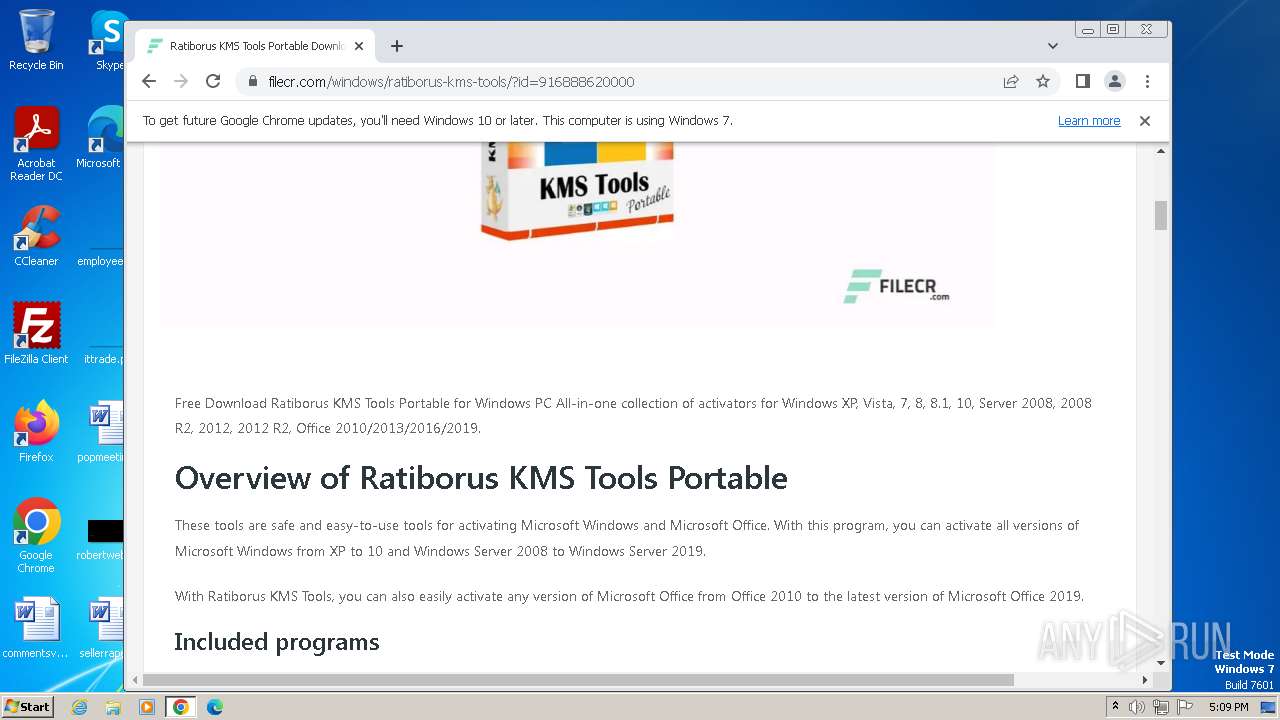Open File Explorer from the taskbar

pyautogui.click(x=113, y=707)
